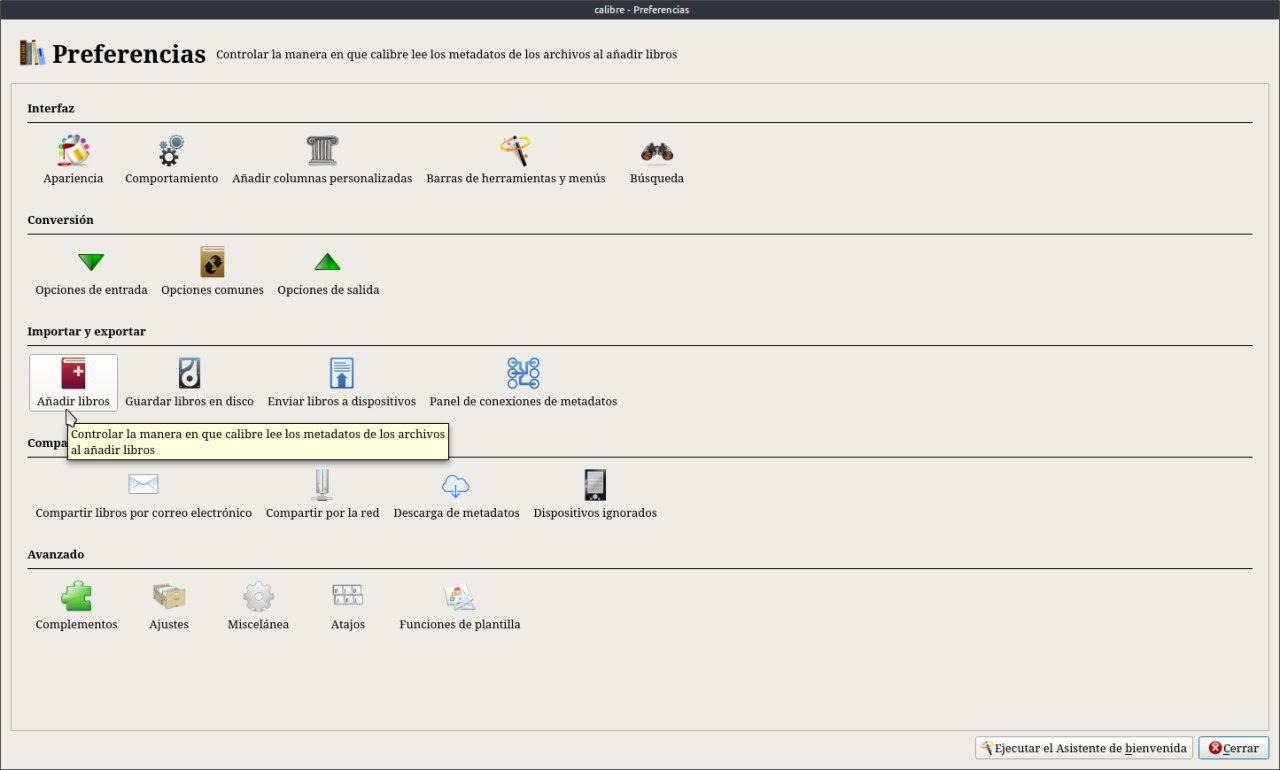Open Enviar libros a dispositivos
Screen dimensions: 1280x770
341,383
